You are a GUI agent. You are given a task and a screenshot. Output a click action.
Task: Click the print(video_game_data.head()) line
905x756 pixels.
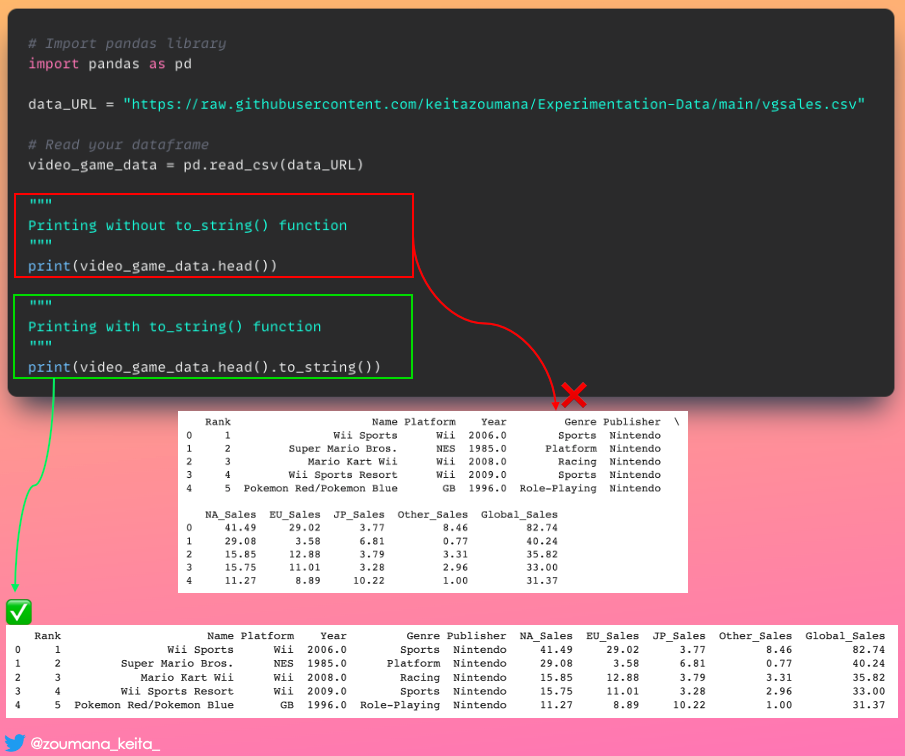tap(152, 266)
